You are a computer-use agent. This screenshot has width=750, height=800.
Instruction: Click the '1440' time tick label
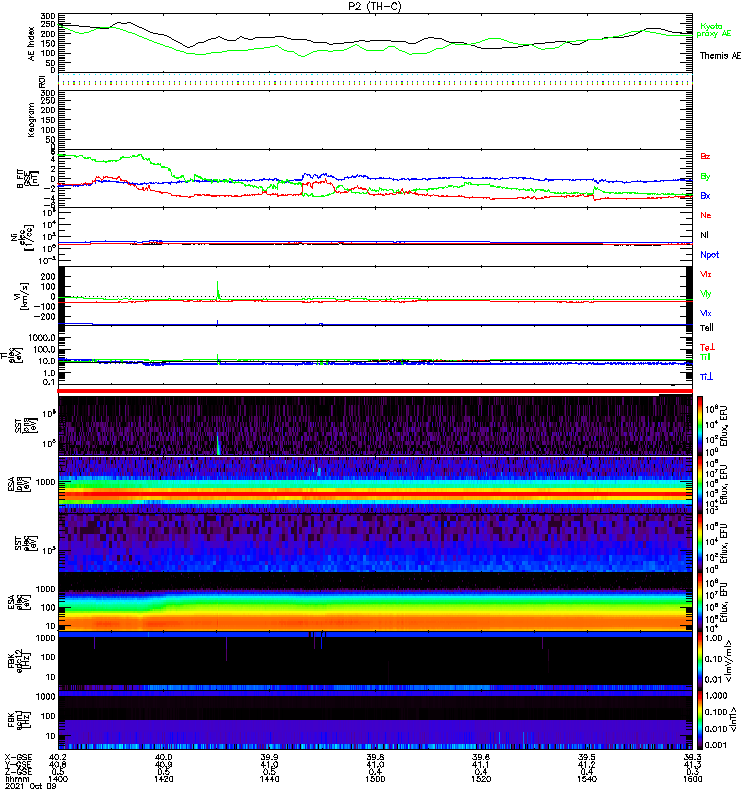[269, 779]
